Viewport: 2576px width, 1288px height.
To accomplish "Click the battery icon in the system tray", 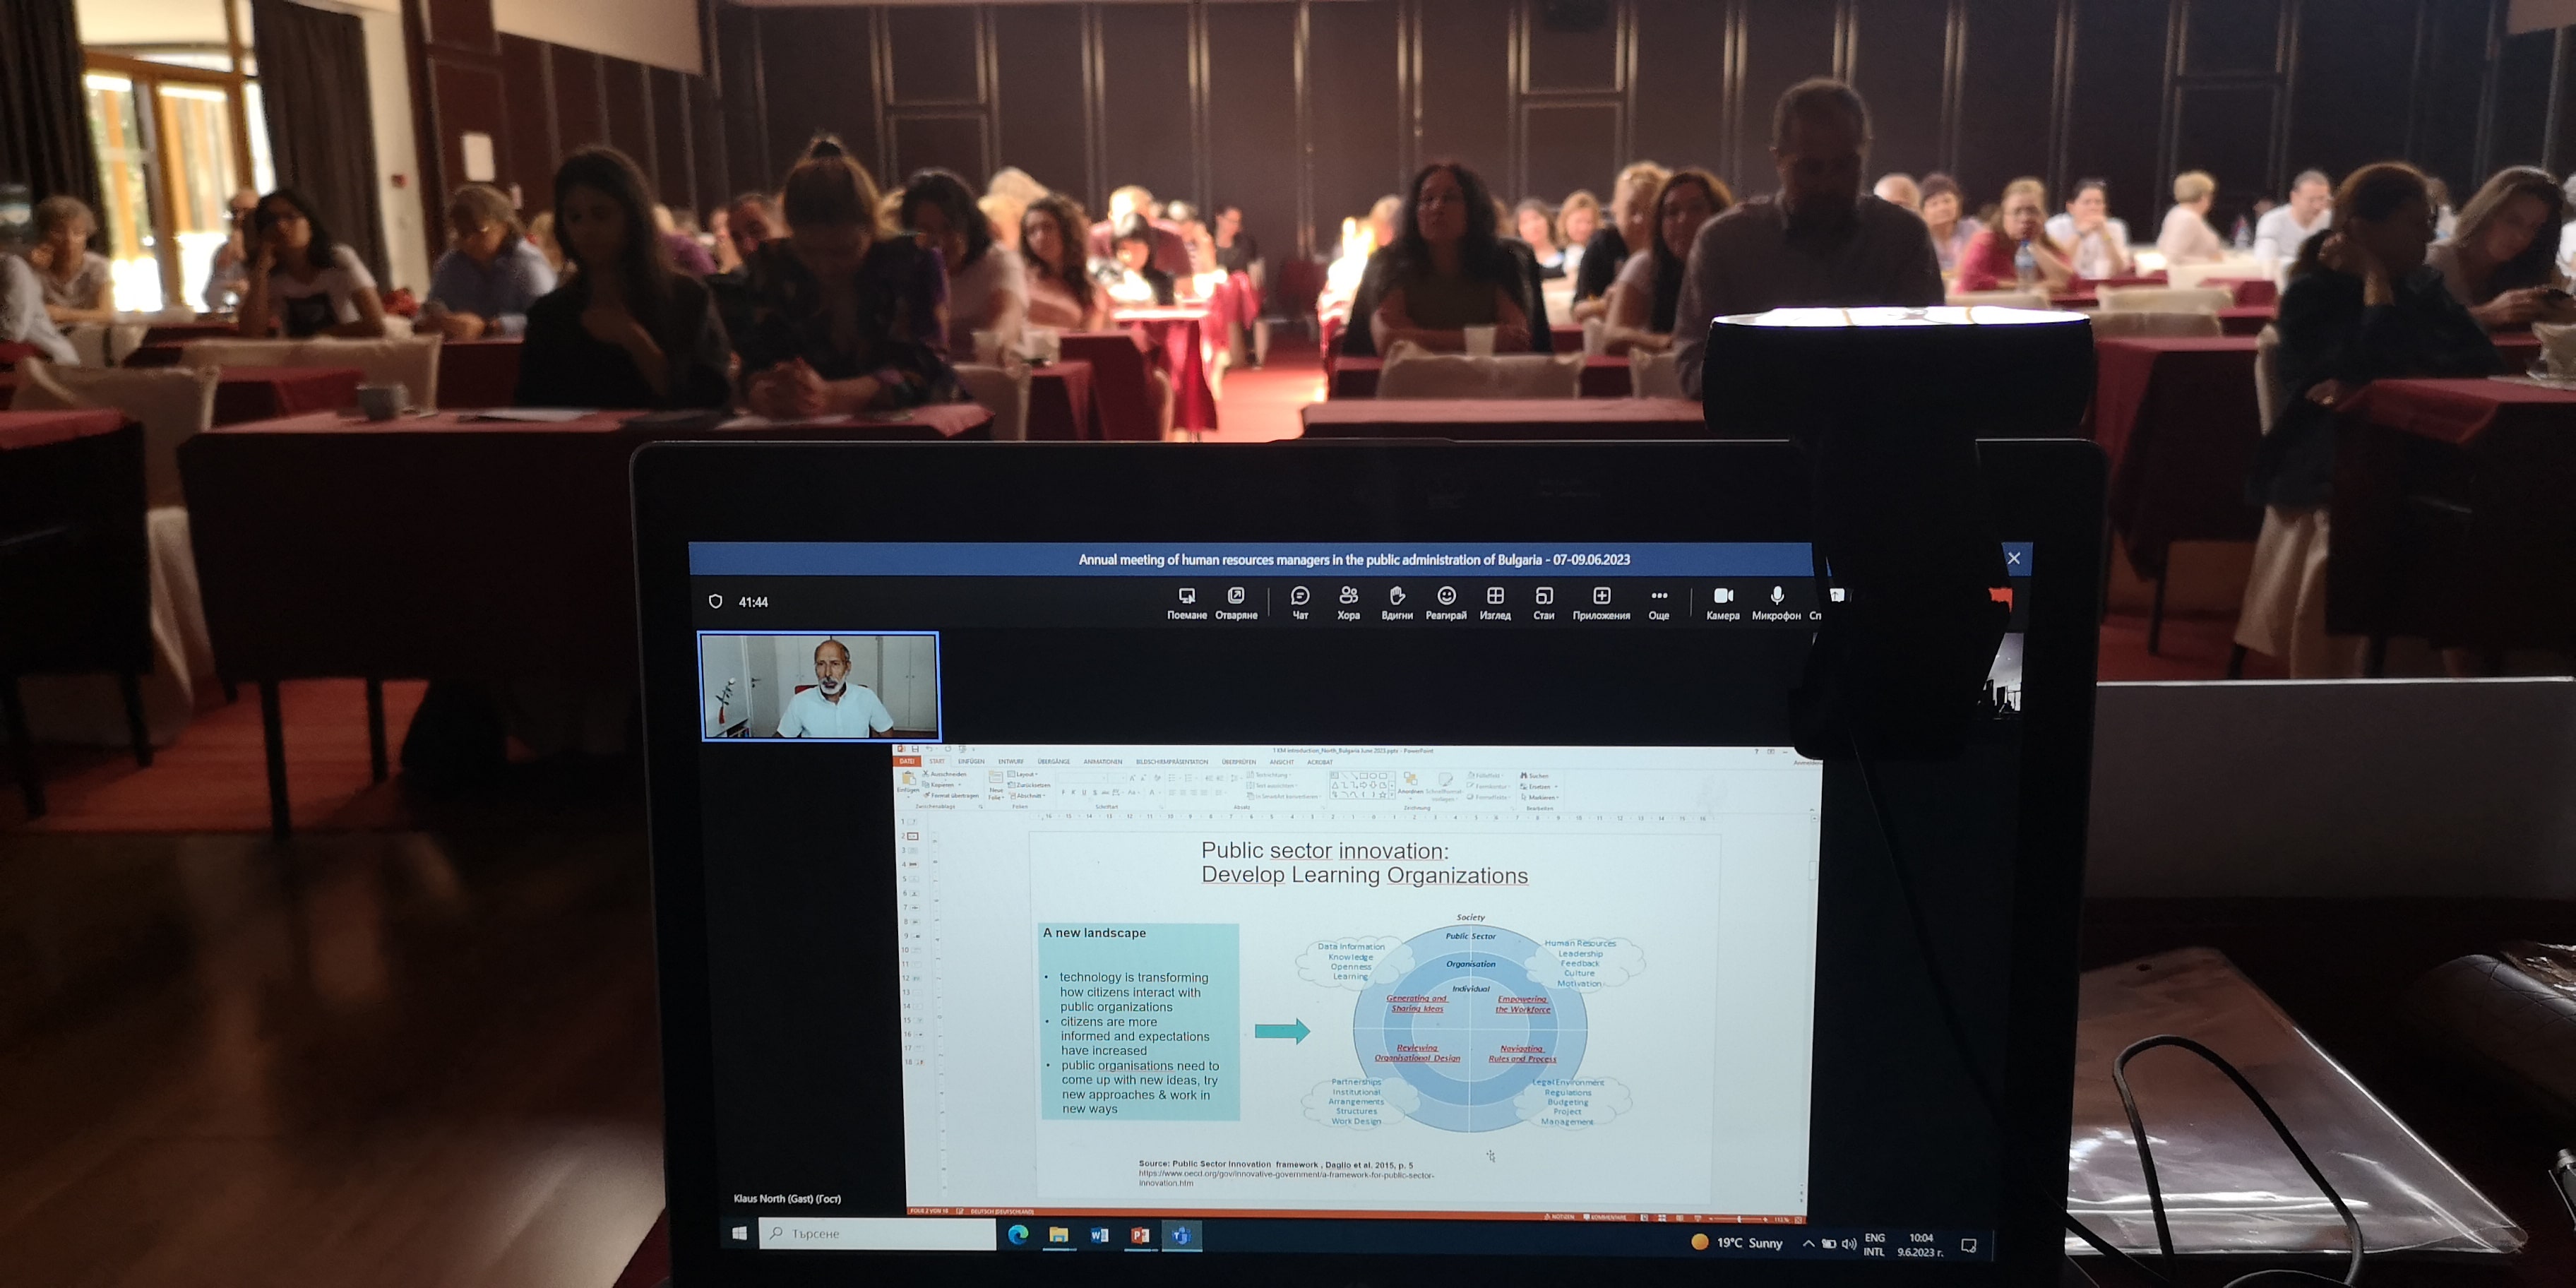I will pyautogui.click(x=1828, y=1243).
